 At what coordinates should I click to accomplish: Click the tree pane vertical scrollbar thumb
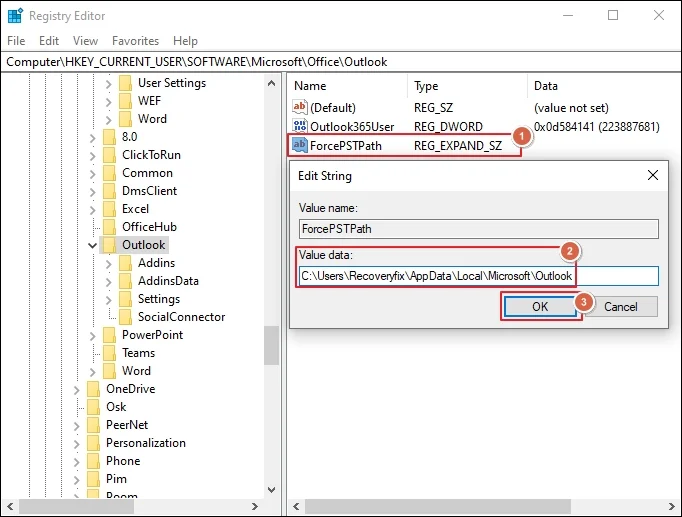click(271, 346)
